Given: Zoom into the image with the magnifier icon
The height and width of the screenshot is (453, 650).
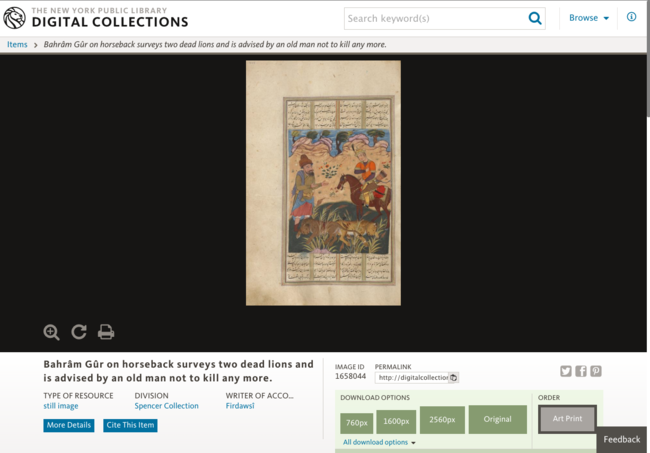Looking at the screenshot, I should (x=51, y=332).
